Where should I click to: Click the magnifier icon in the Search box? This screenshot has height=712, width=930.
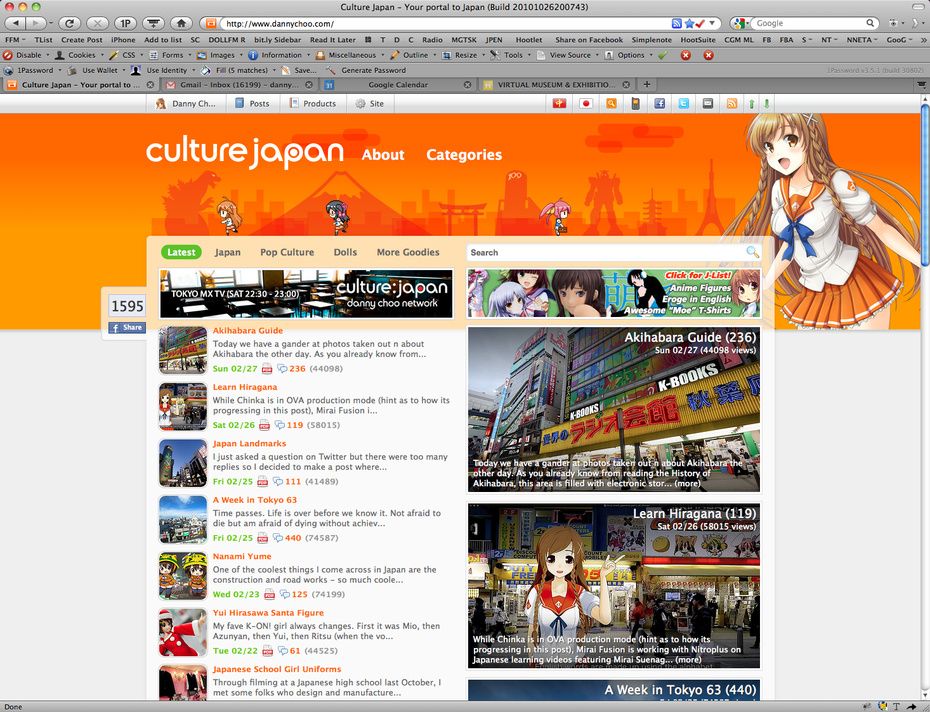752,252
